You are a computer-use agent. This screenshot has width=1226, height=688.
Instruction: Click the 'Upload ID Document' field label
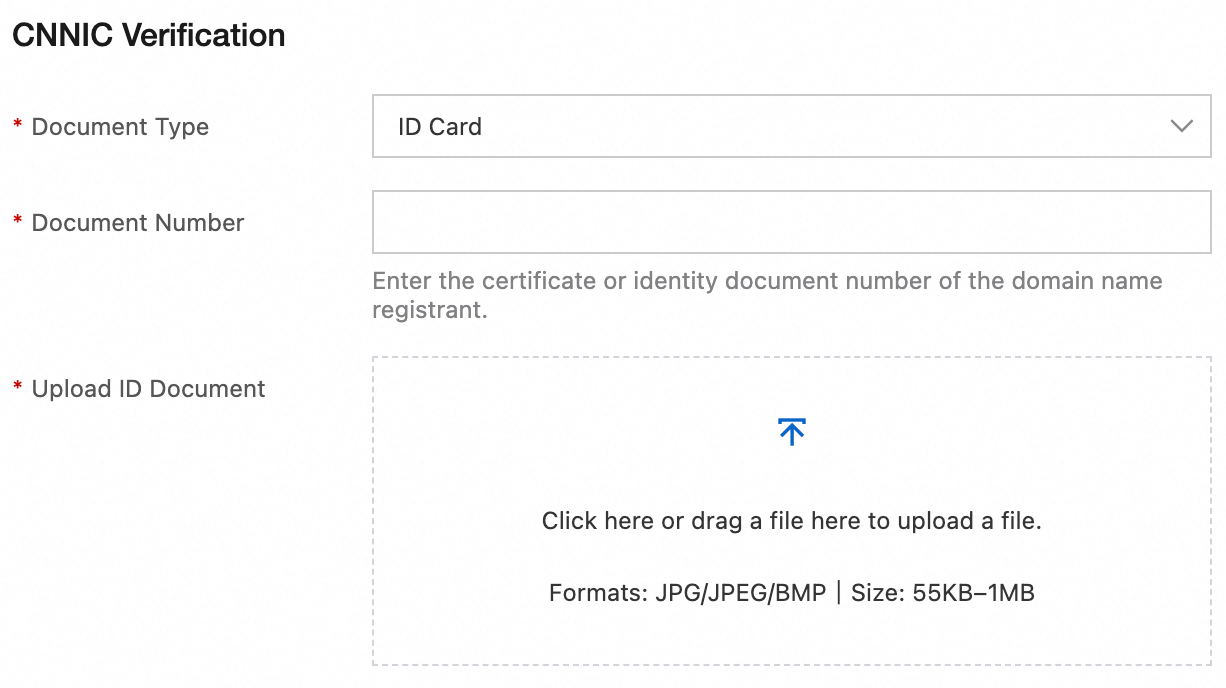(x=148, y=389)
